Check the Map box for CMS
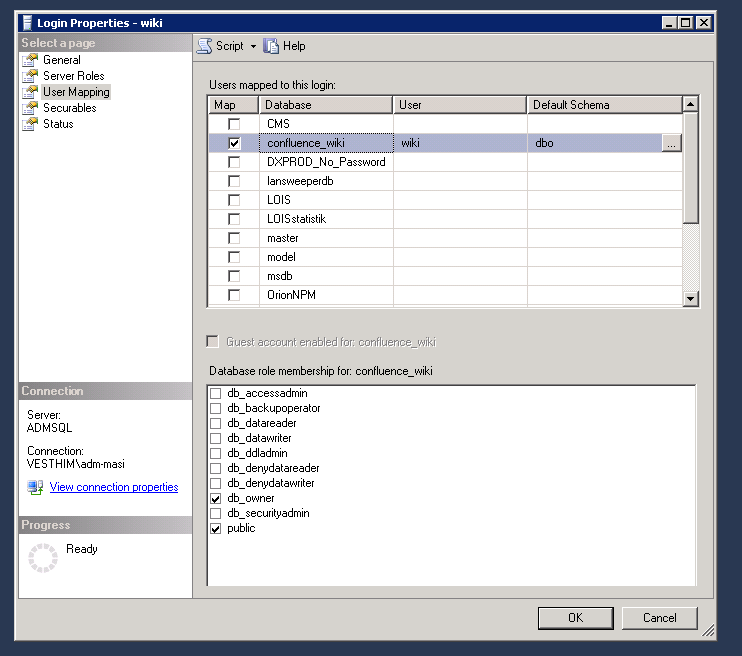This screenshot has width=742, height=656. coord(234,124)
